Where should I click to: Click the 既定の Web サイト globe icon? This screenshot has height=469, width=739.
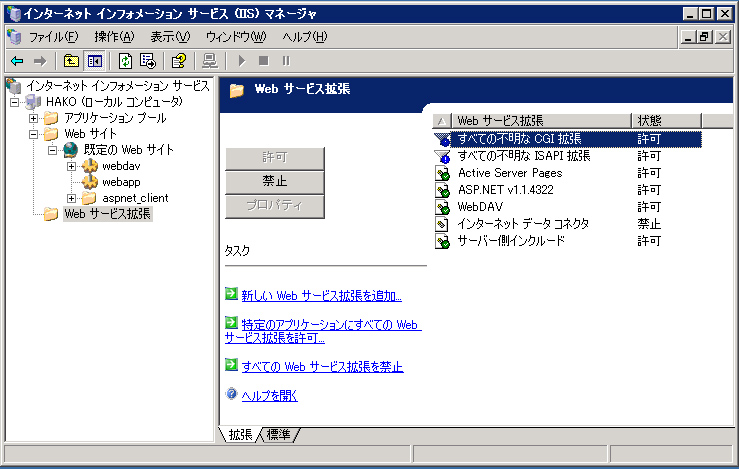[x=71, y=150]
